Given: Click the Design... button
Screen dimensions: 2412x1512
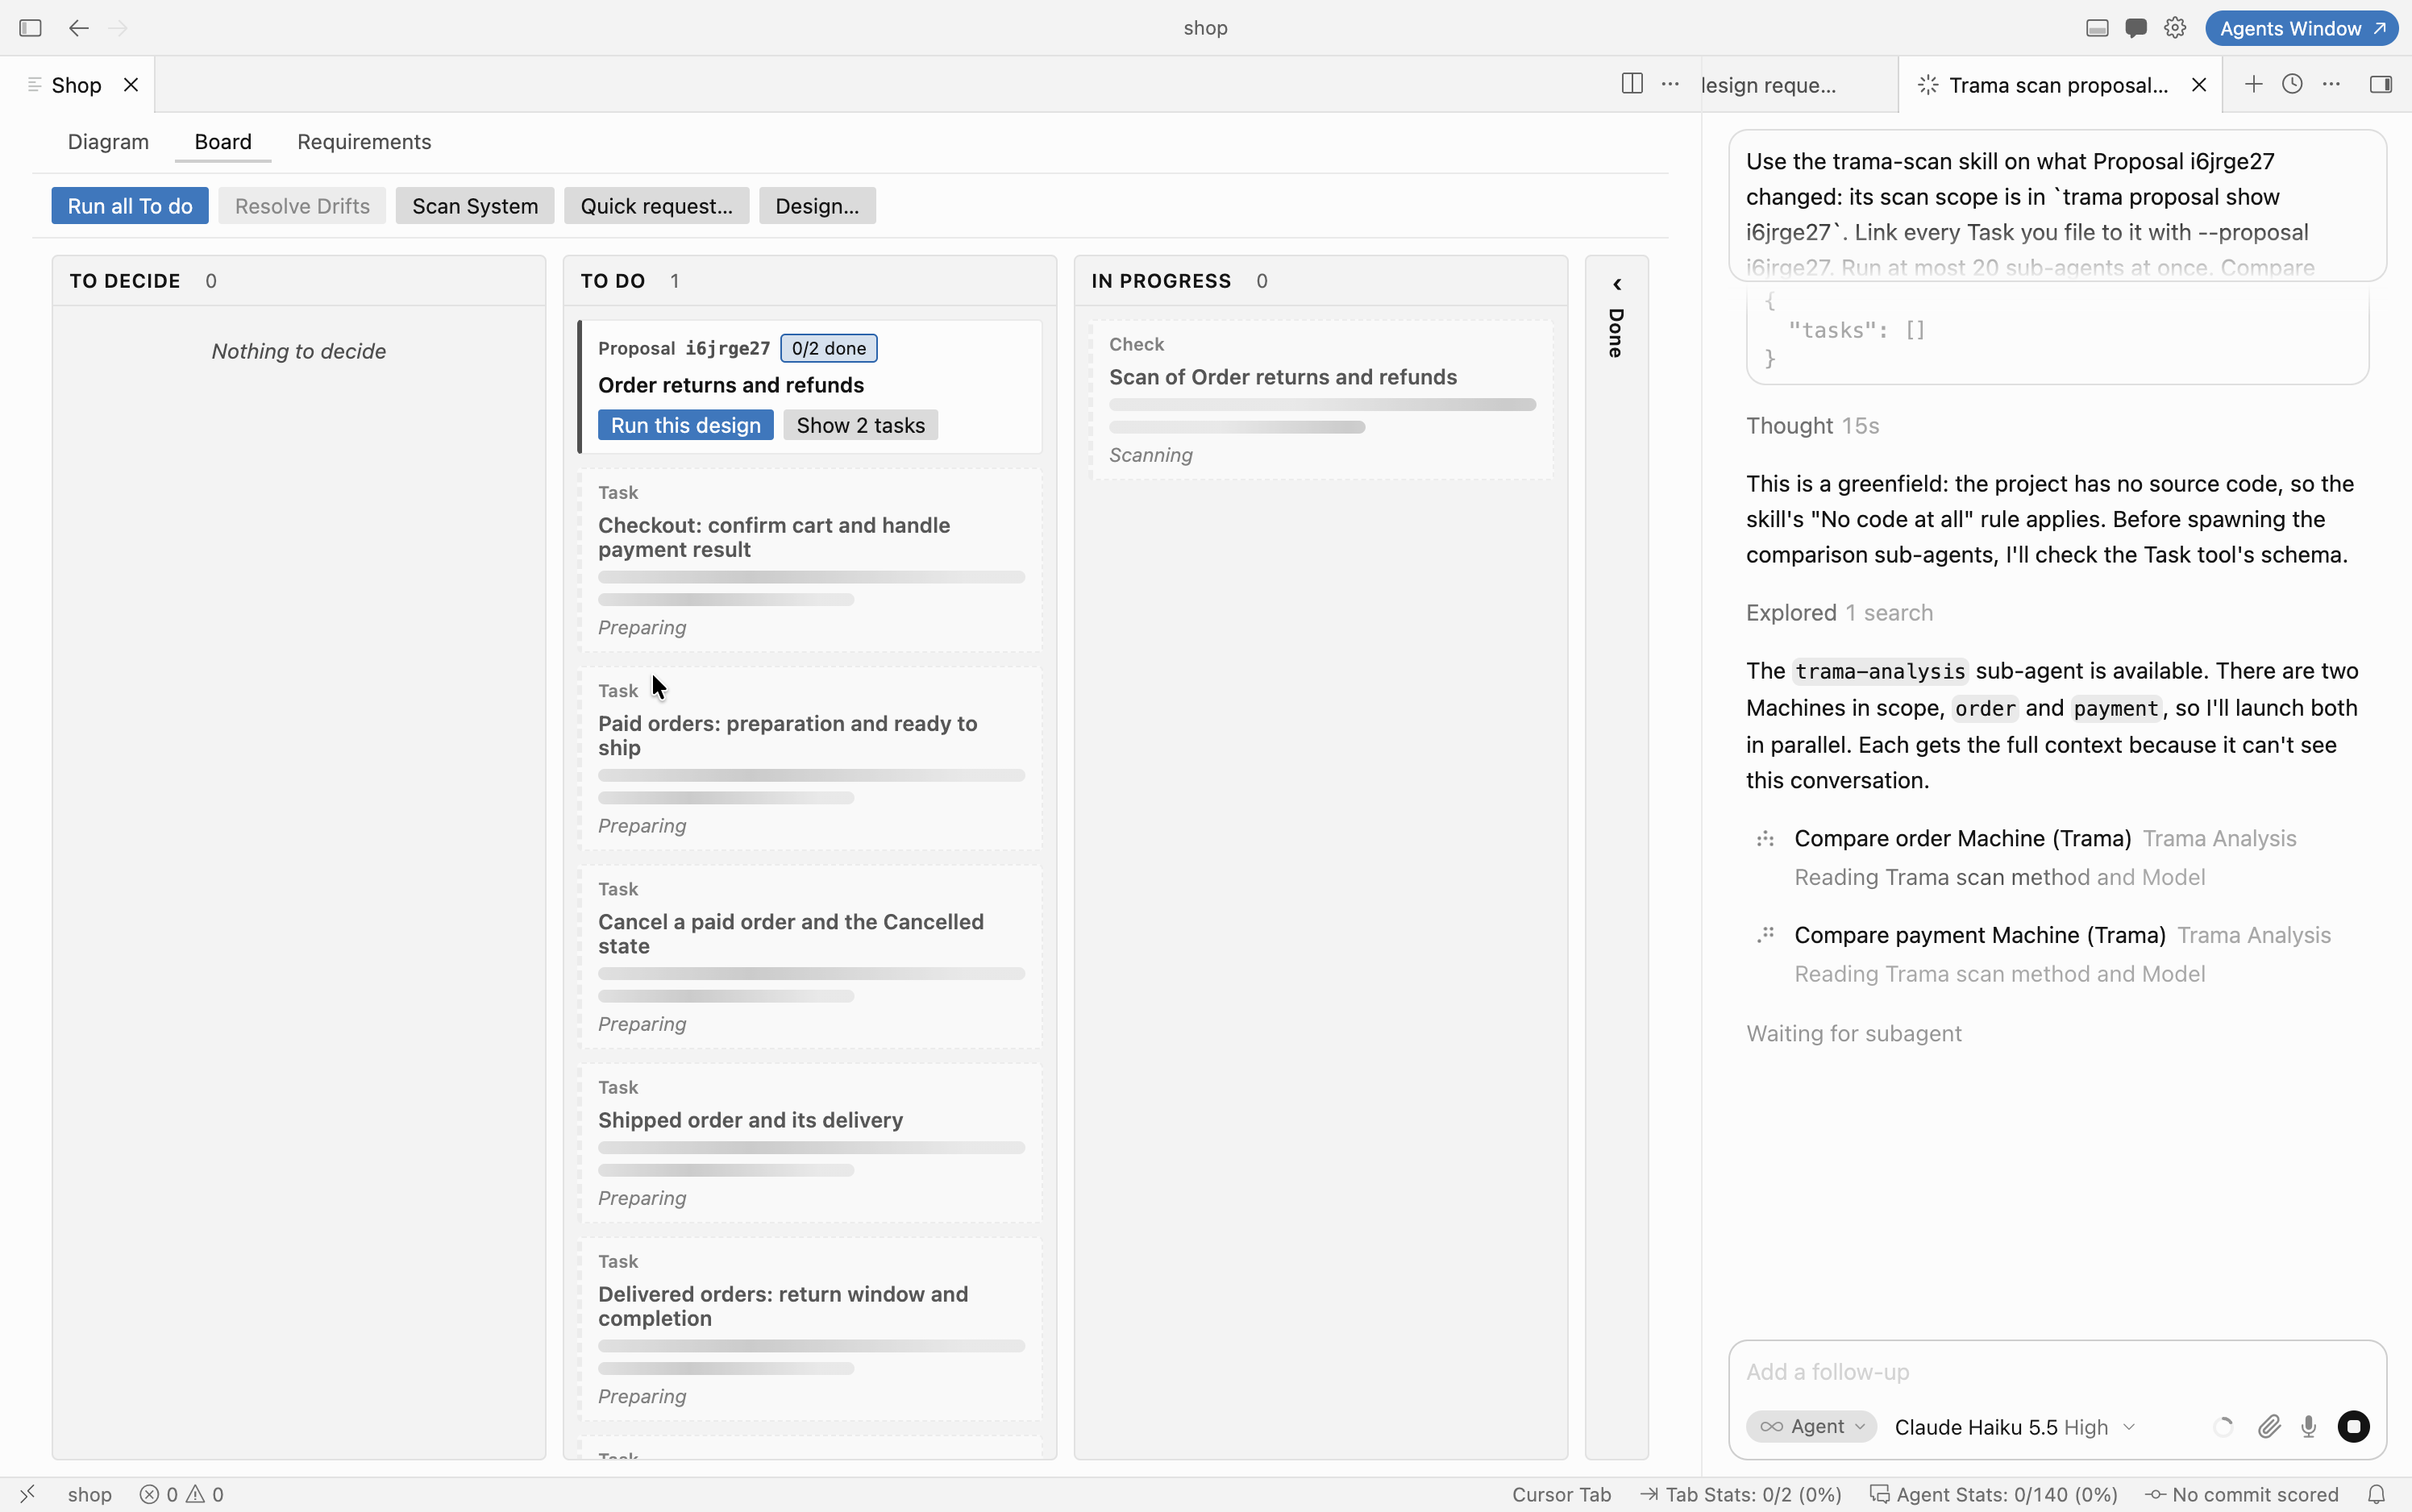Looking at the screenshot, I should click(817, 206).
